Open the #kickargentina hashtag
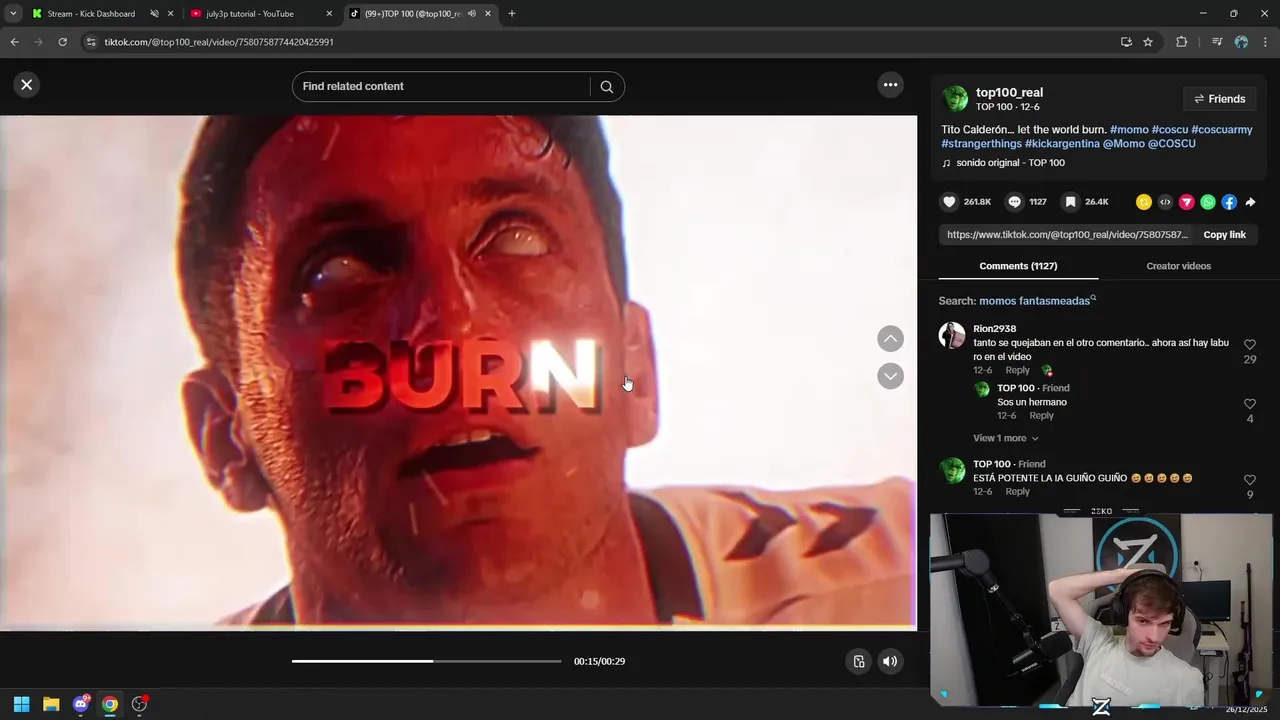This screenshot has height=720, width=1280. (1062, 144)
